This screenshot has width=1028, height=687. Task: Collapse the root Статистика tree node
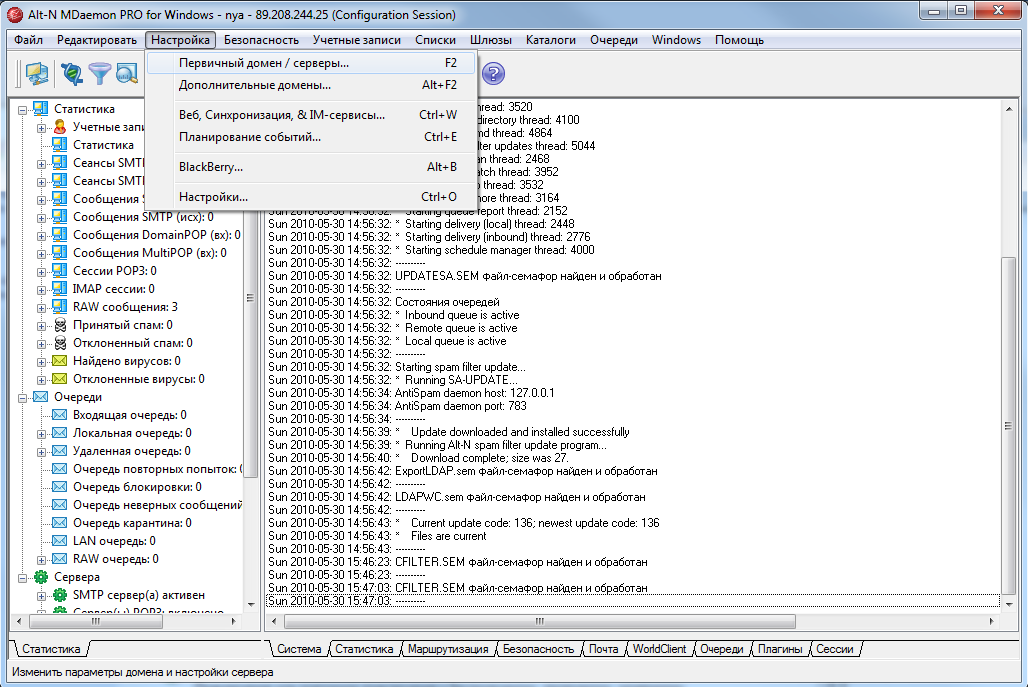pos(22,110)
